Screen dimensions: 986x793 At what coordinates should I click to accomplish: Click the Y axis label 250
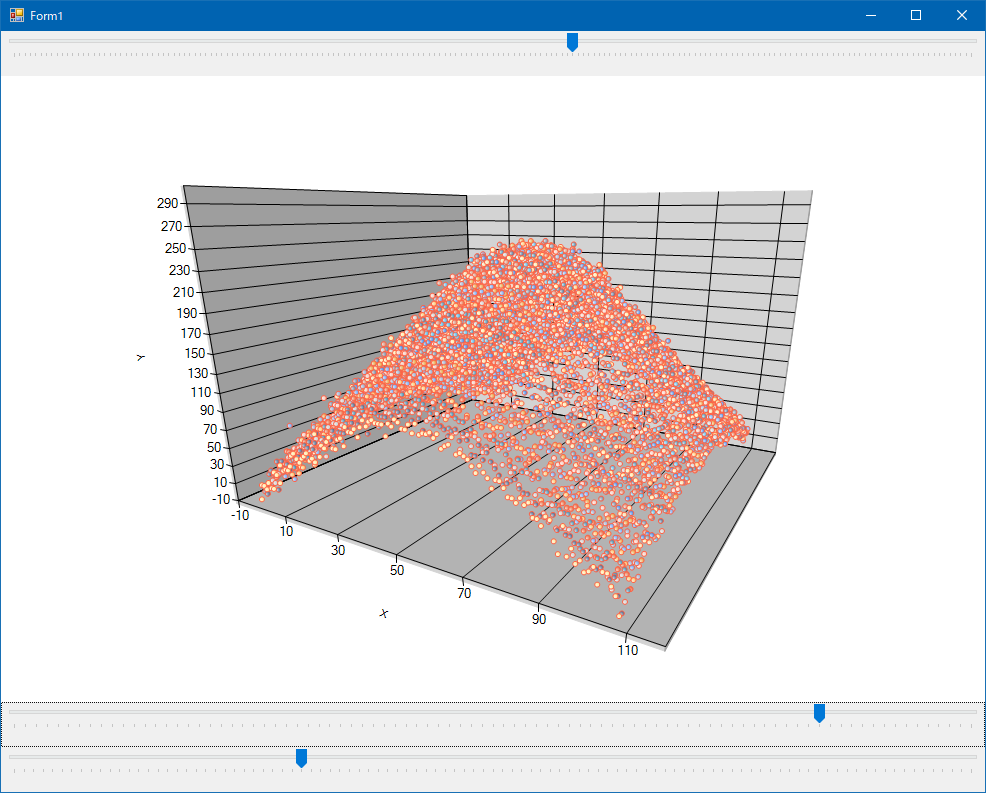click(175, 248)
